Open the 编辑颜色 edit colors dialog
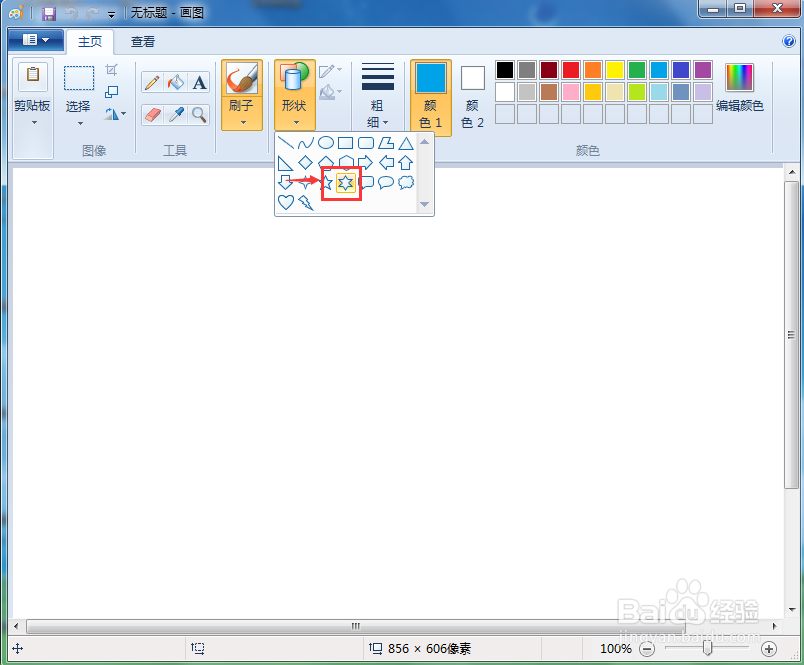Viewport: 804px width, 665px height. (739, 87)
